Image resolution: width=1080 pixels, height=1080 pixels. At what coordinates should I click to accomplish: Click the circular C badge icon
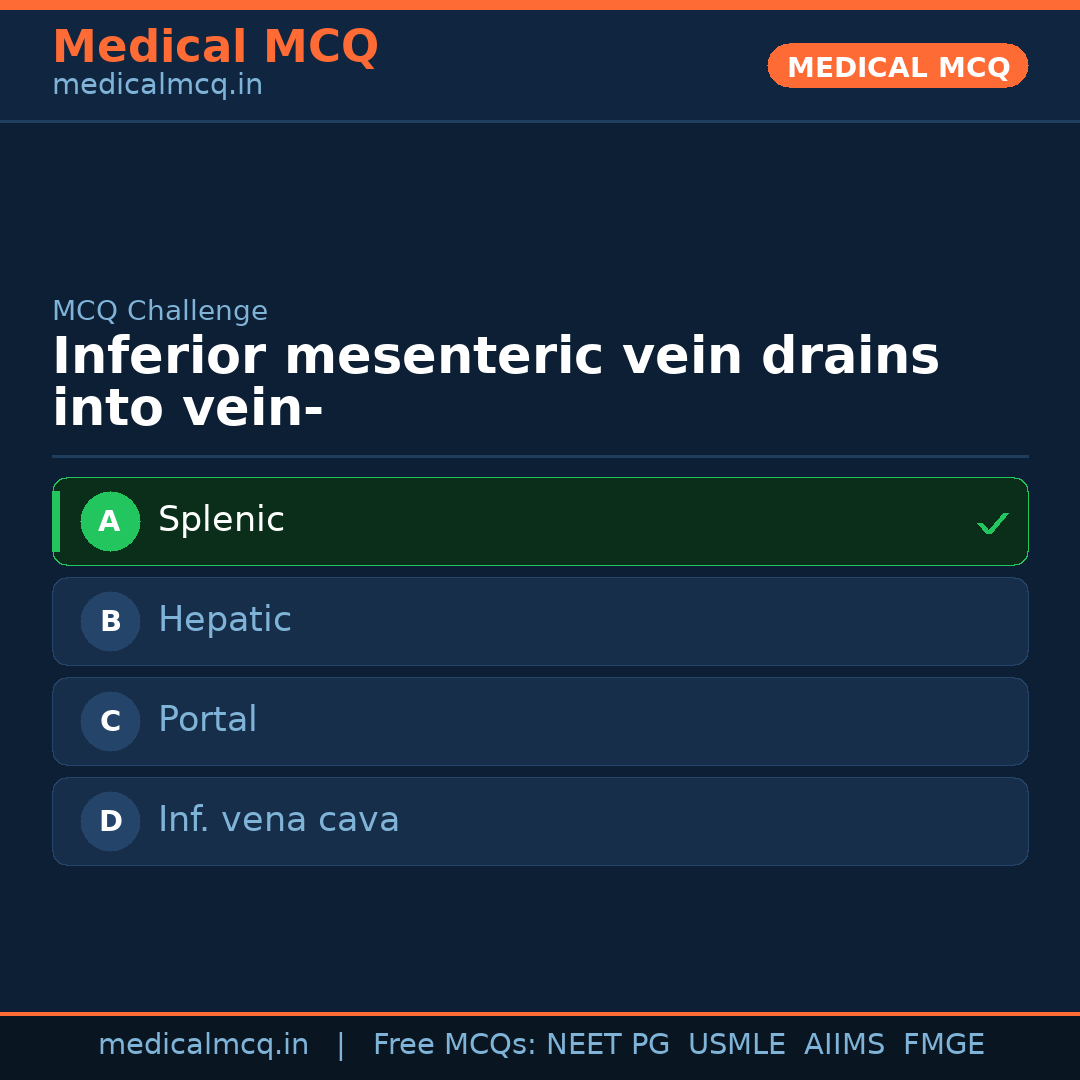(110, 721)
